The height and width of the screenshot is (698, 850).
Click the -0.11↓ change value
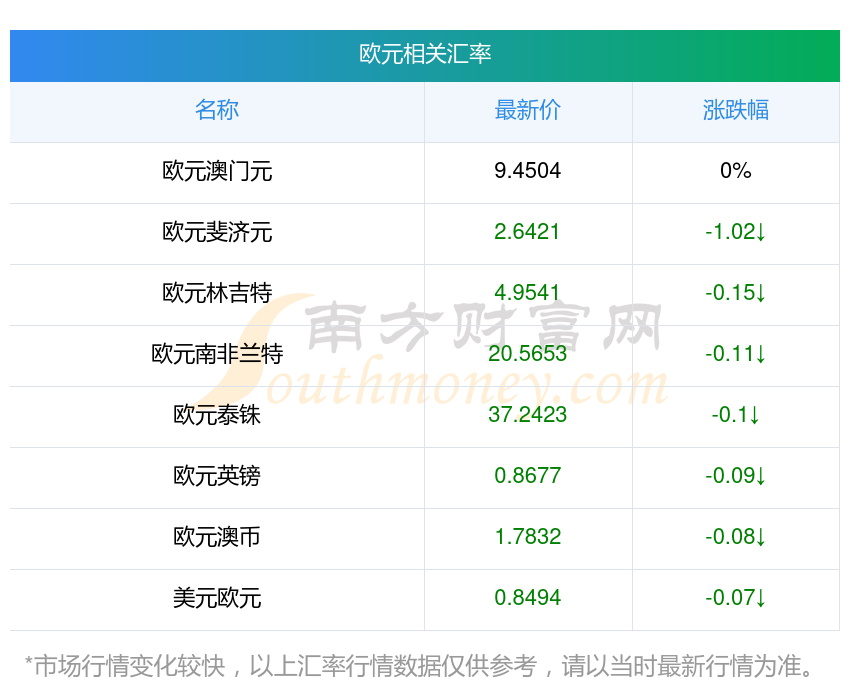736,354
